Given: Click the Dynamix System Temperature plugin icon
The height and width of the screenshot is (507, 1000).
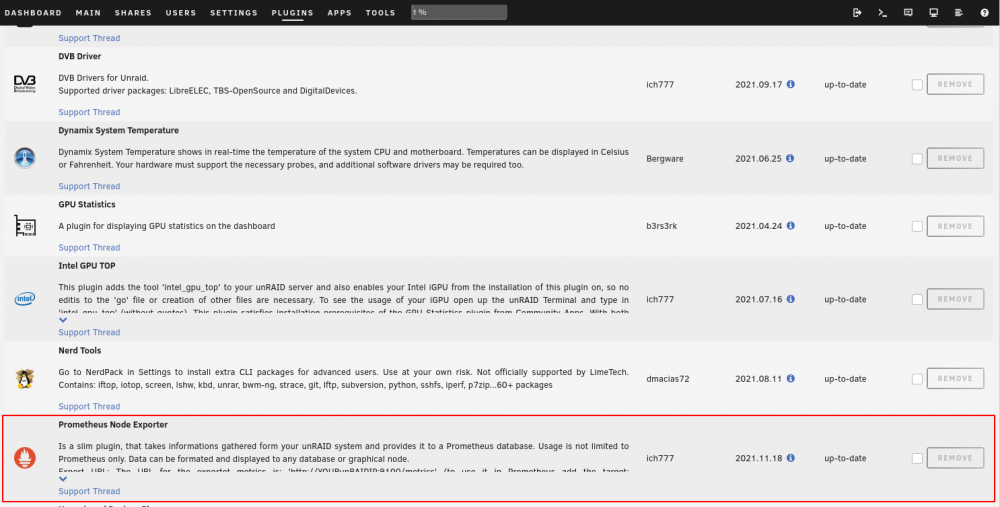Looking at the screenshot, I should [x=25, y=158].
